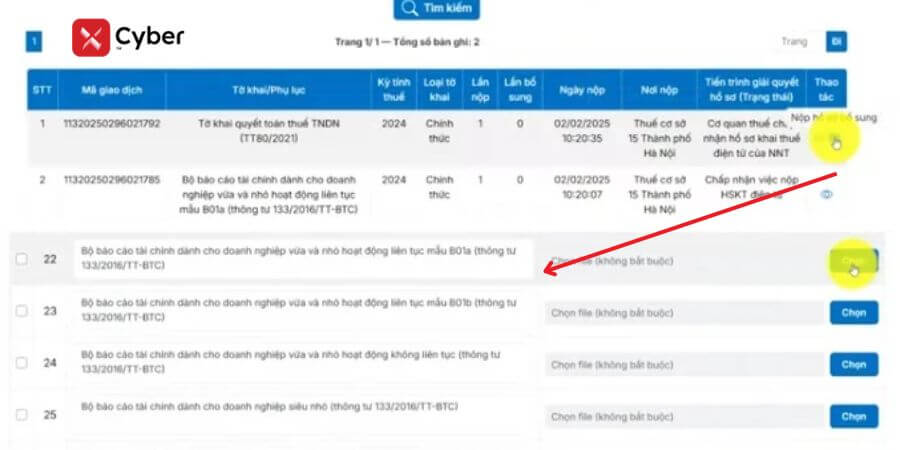Tick the checkbox for row 22
This screenshot has width=900, height=450.
[22, 260]
